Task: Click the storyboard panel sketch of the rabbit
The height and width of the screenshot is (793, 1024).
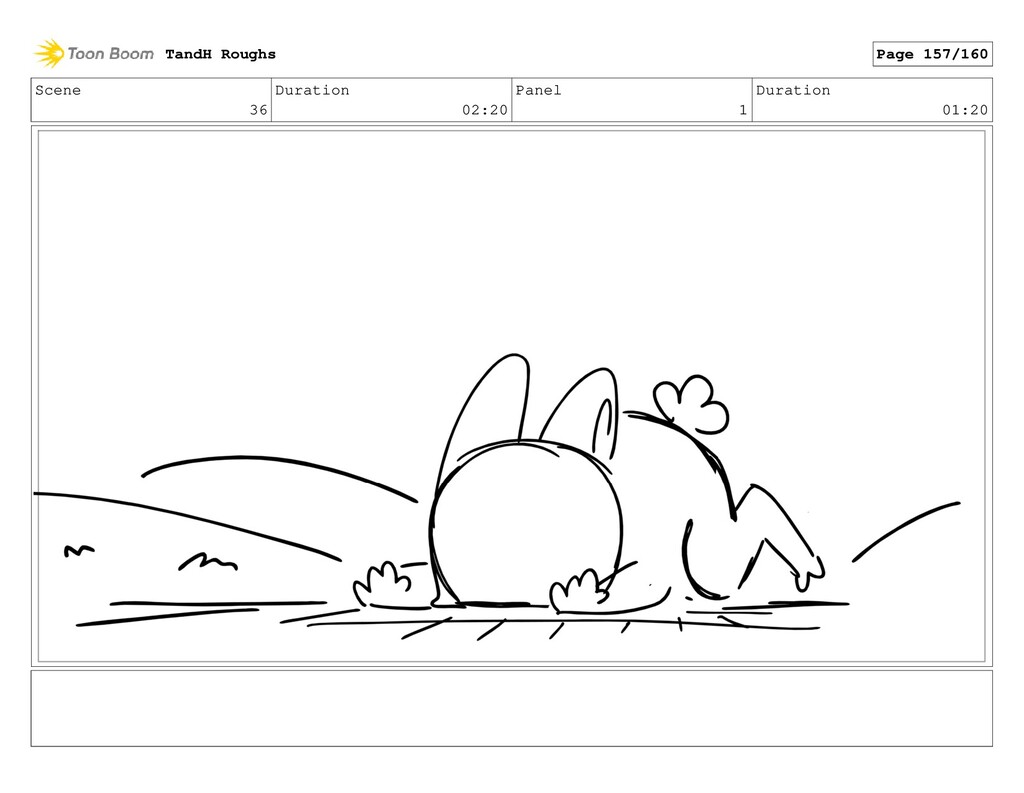Action: coord(511,396)
